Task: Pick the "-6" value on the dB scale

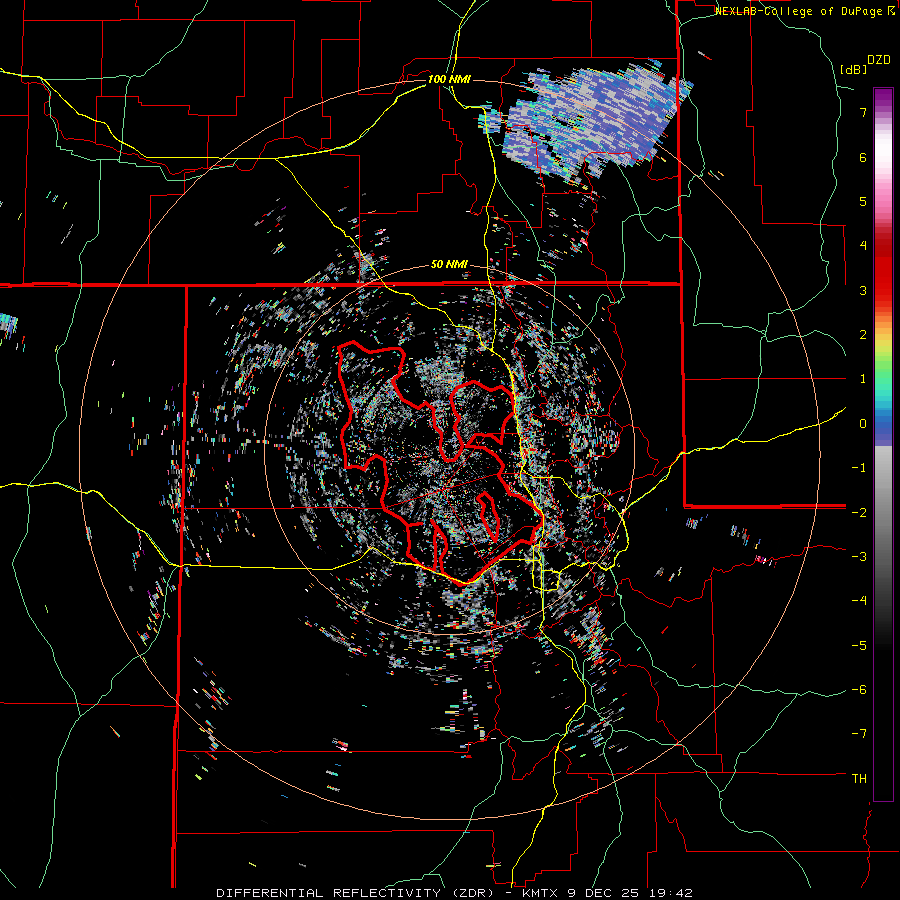Action: click(859, 689)
